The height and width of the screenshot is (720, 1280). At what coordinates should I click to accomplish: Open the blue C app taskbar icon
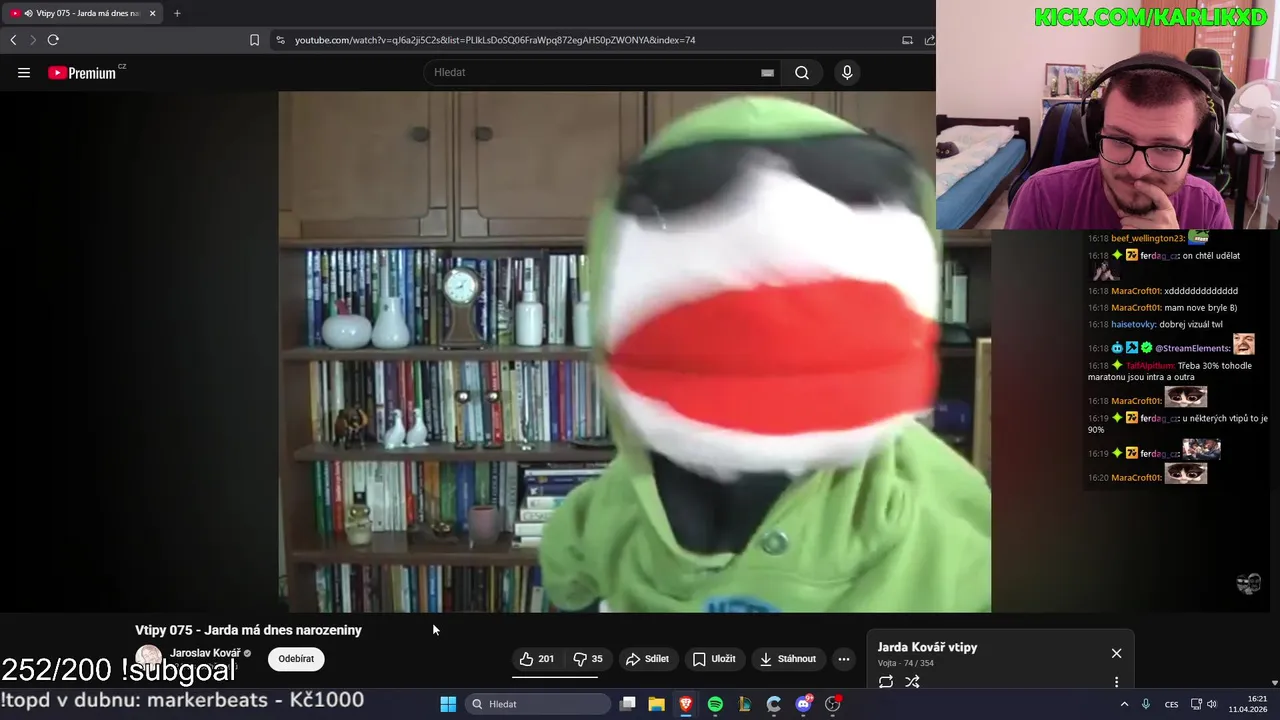point(774,704)
